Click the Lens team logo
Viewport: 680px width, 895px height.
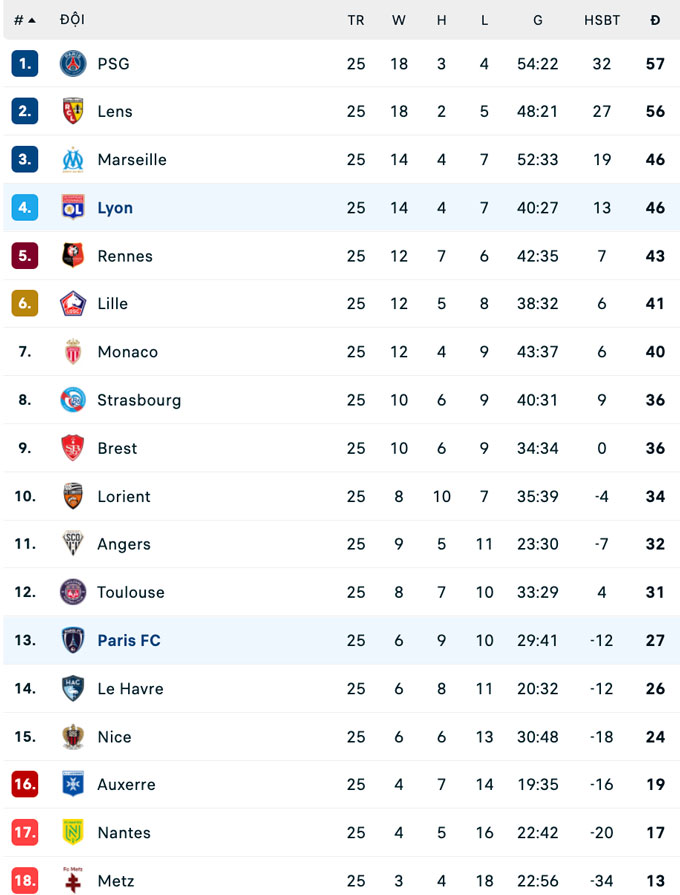pyautogui.click(x=73, y=112)
